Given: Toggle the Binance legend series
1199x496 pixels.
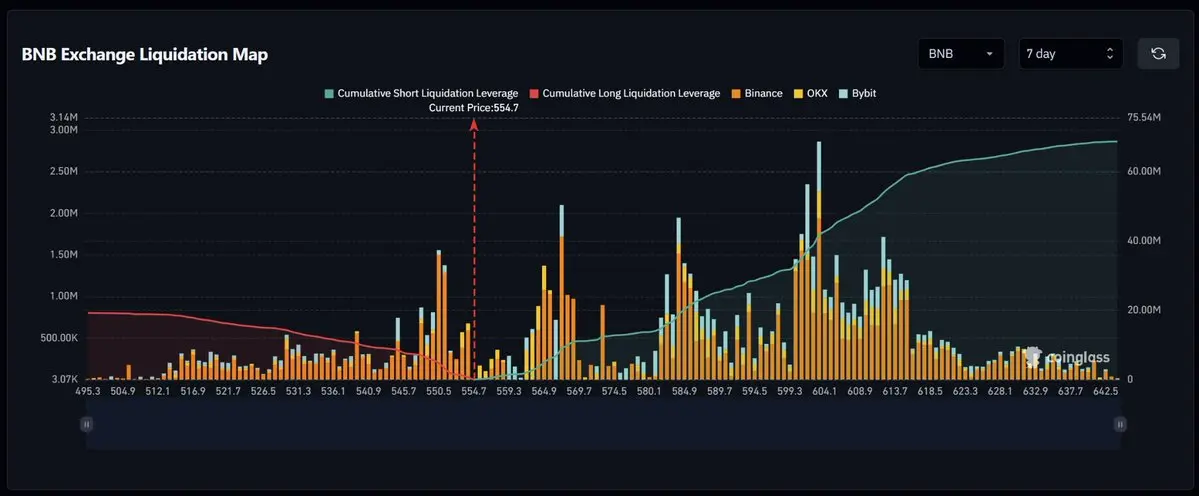Looking at the screenshot, I should tap(757, 93).
